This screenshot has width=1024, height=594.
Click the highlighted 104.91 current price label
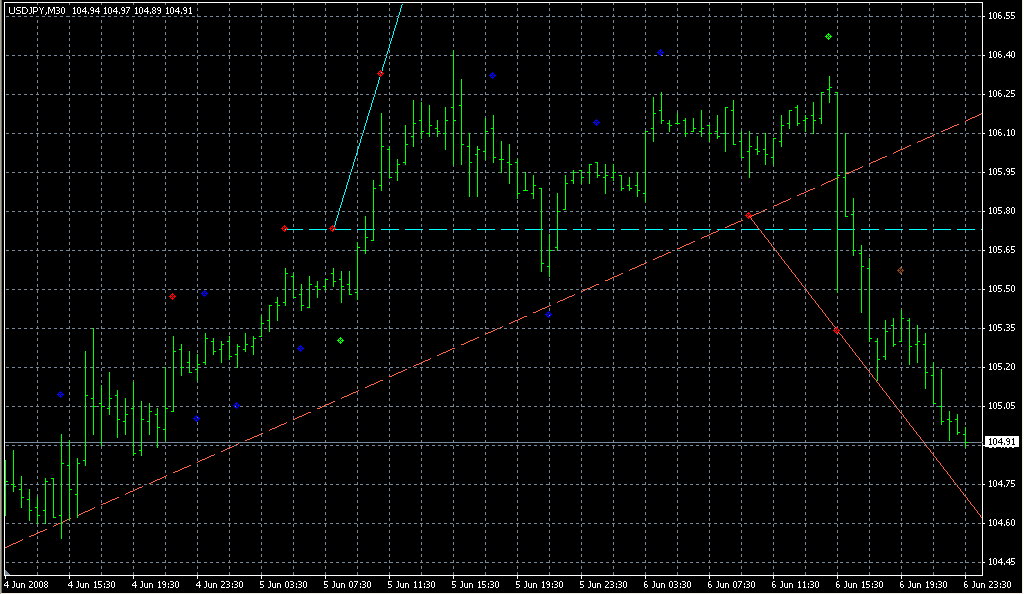point(1001,442)
